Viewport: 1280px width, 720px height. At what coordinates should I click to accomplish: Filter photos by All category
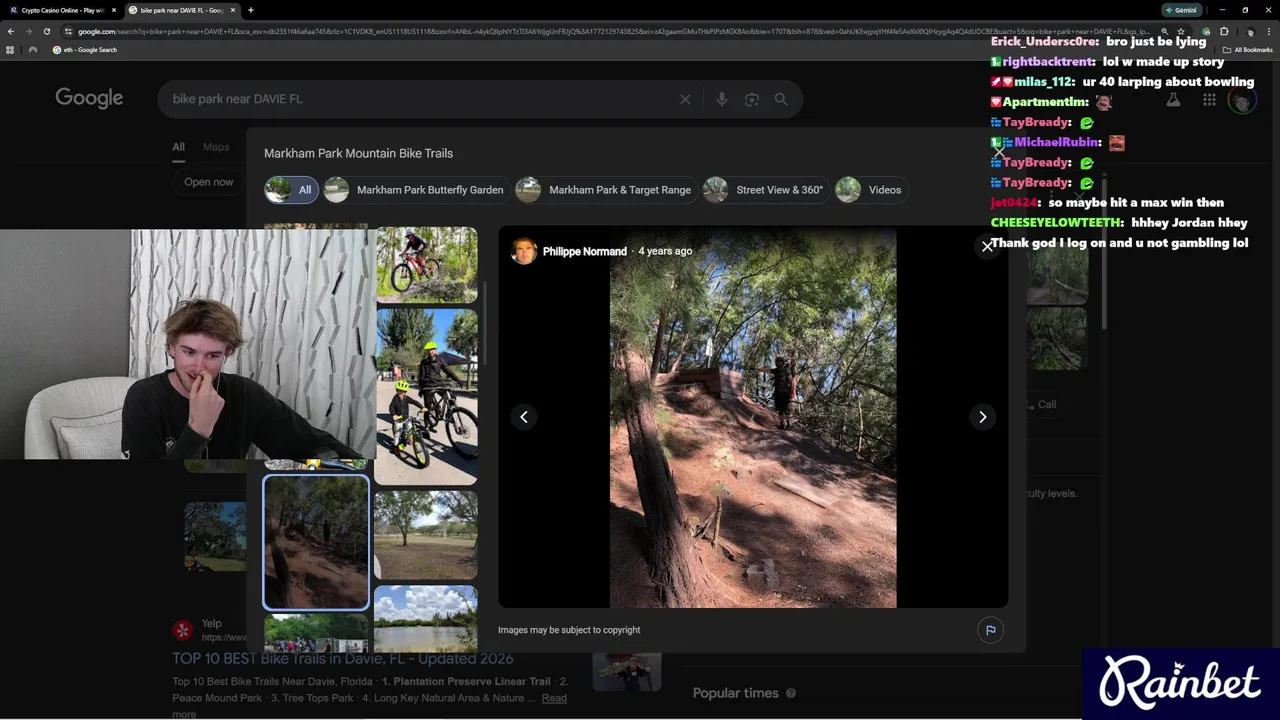[x=291, y=190]
